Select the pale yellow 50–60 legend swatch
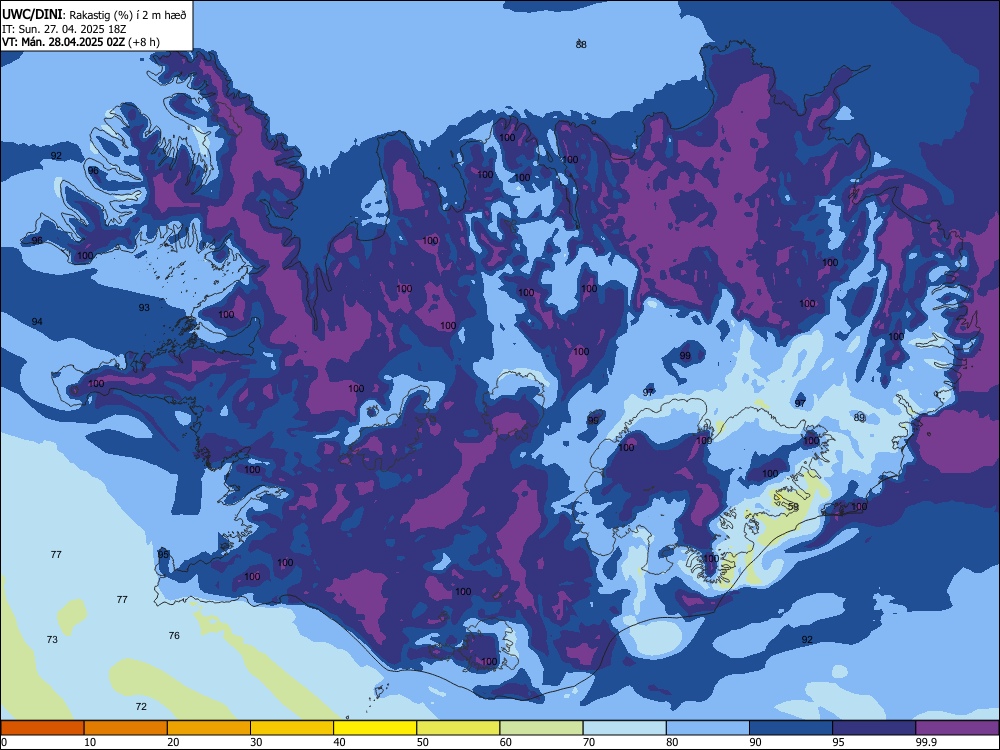Image resolution: width=1000 pixels, height=750 pixels. click(x=458, y=728)
